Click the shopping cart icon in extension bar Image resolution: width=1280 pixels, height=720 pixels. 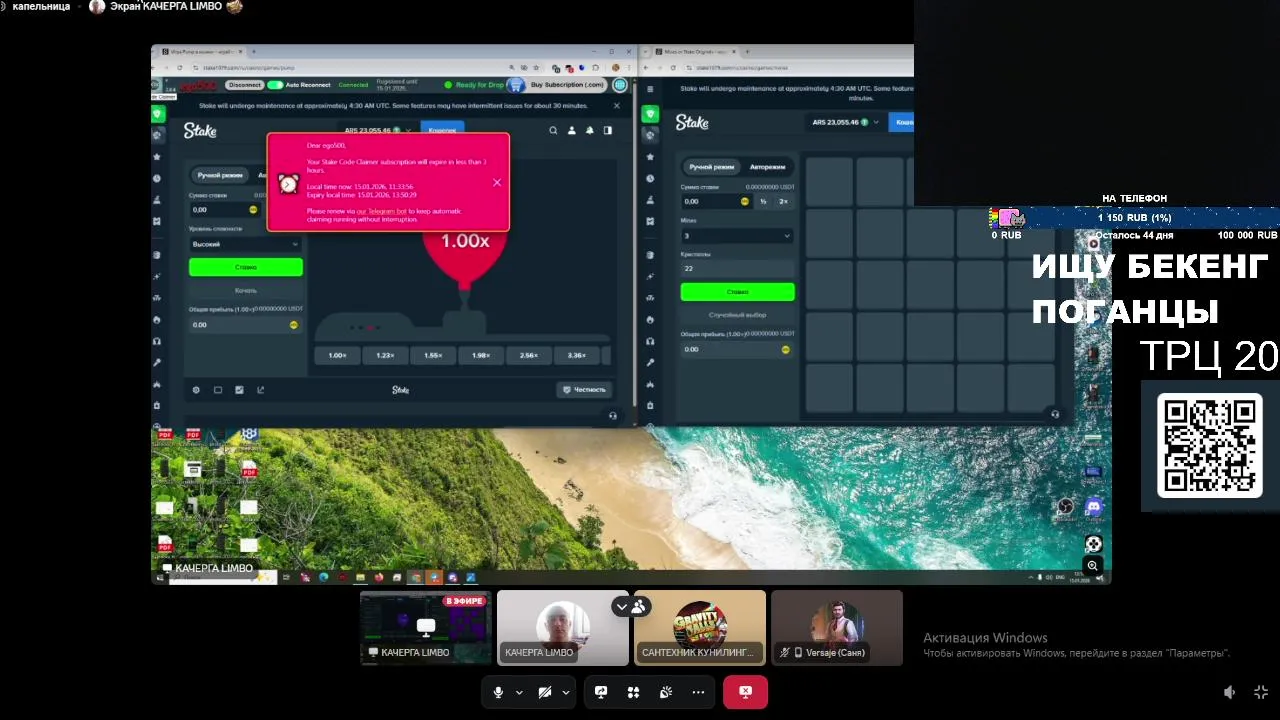tap(515, 85)
